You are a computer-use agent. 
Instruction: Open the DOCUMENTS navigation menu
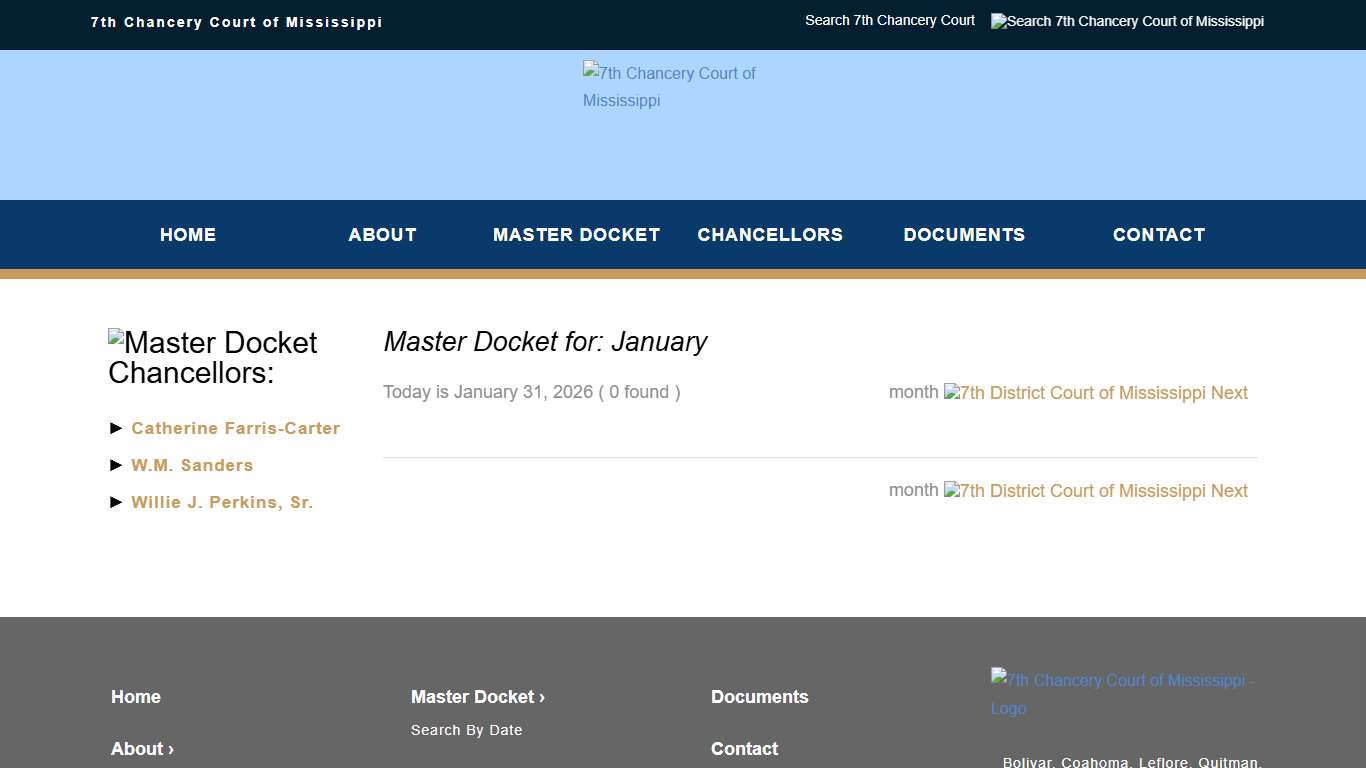(964, 234)
